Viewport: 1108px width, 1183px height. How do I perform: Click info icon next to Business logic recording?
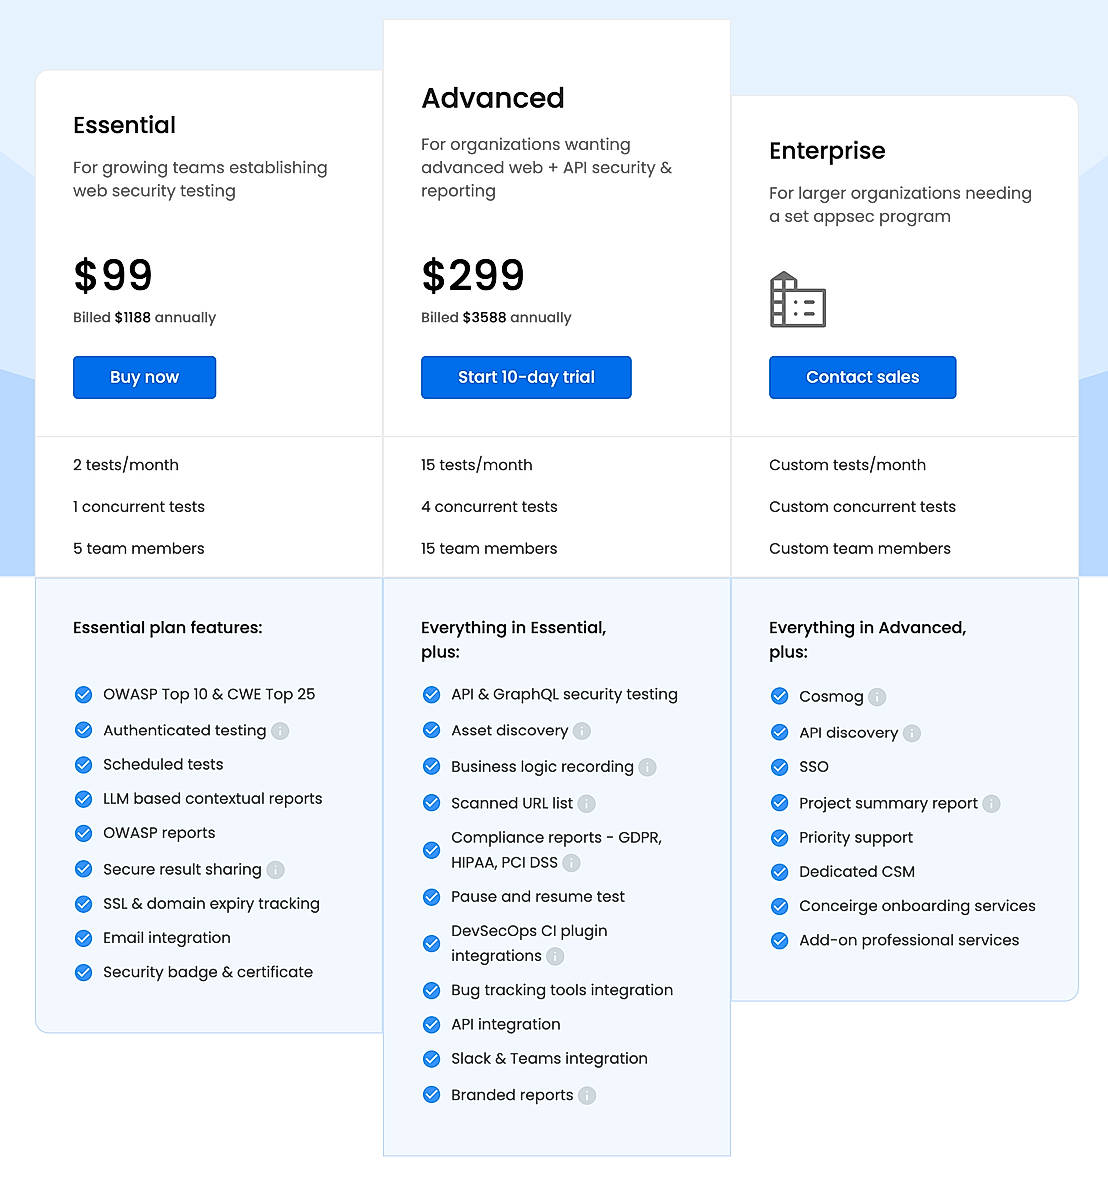648,767
